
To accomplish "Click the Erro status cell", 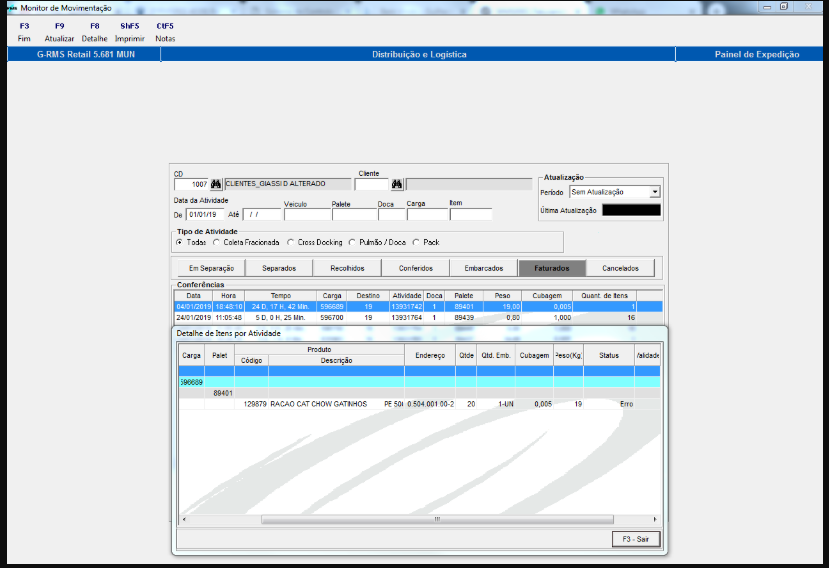I will pos(609,404).
